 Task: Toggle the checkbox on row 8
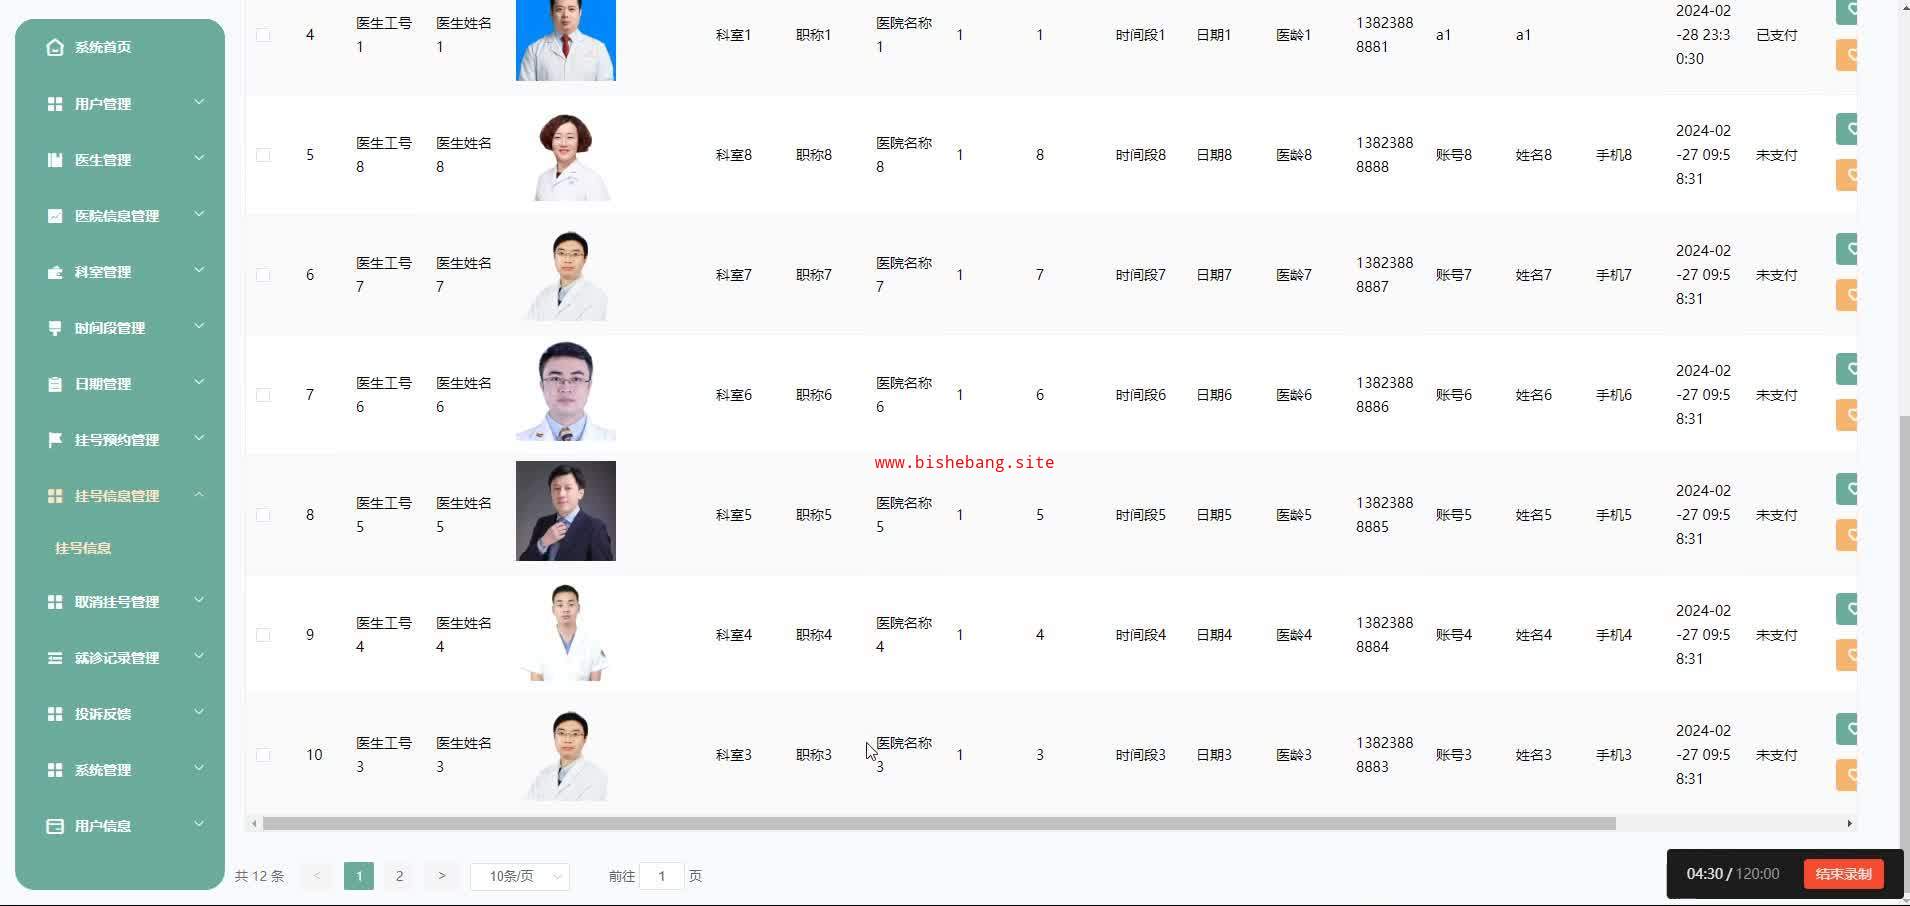pos(263,515)
